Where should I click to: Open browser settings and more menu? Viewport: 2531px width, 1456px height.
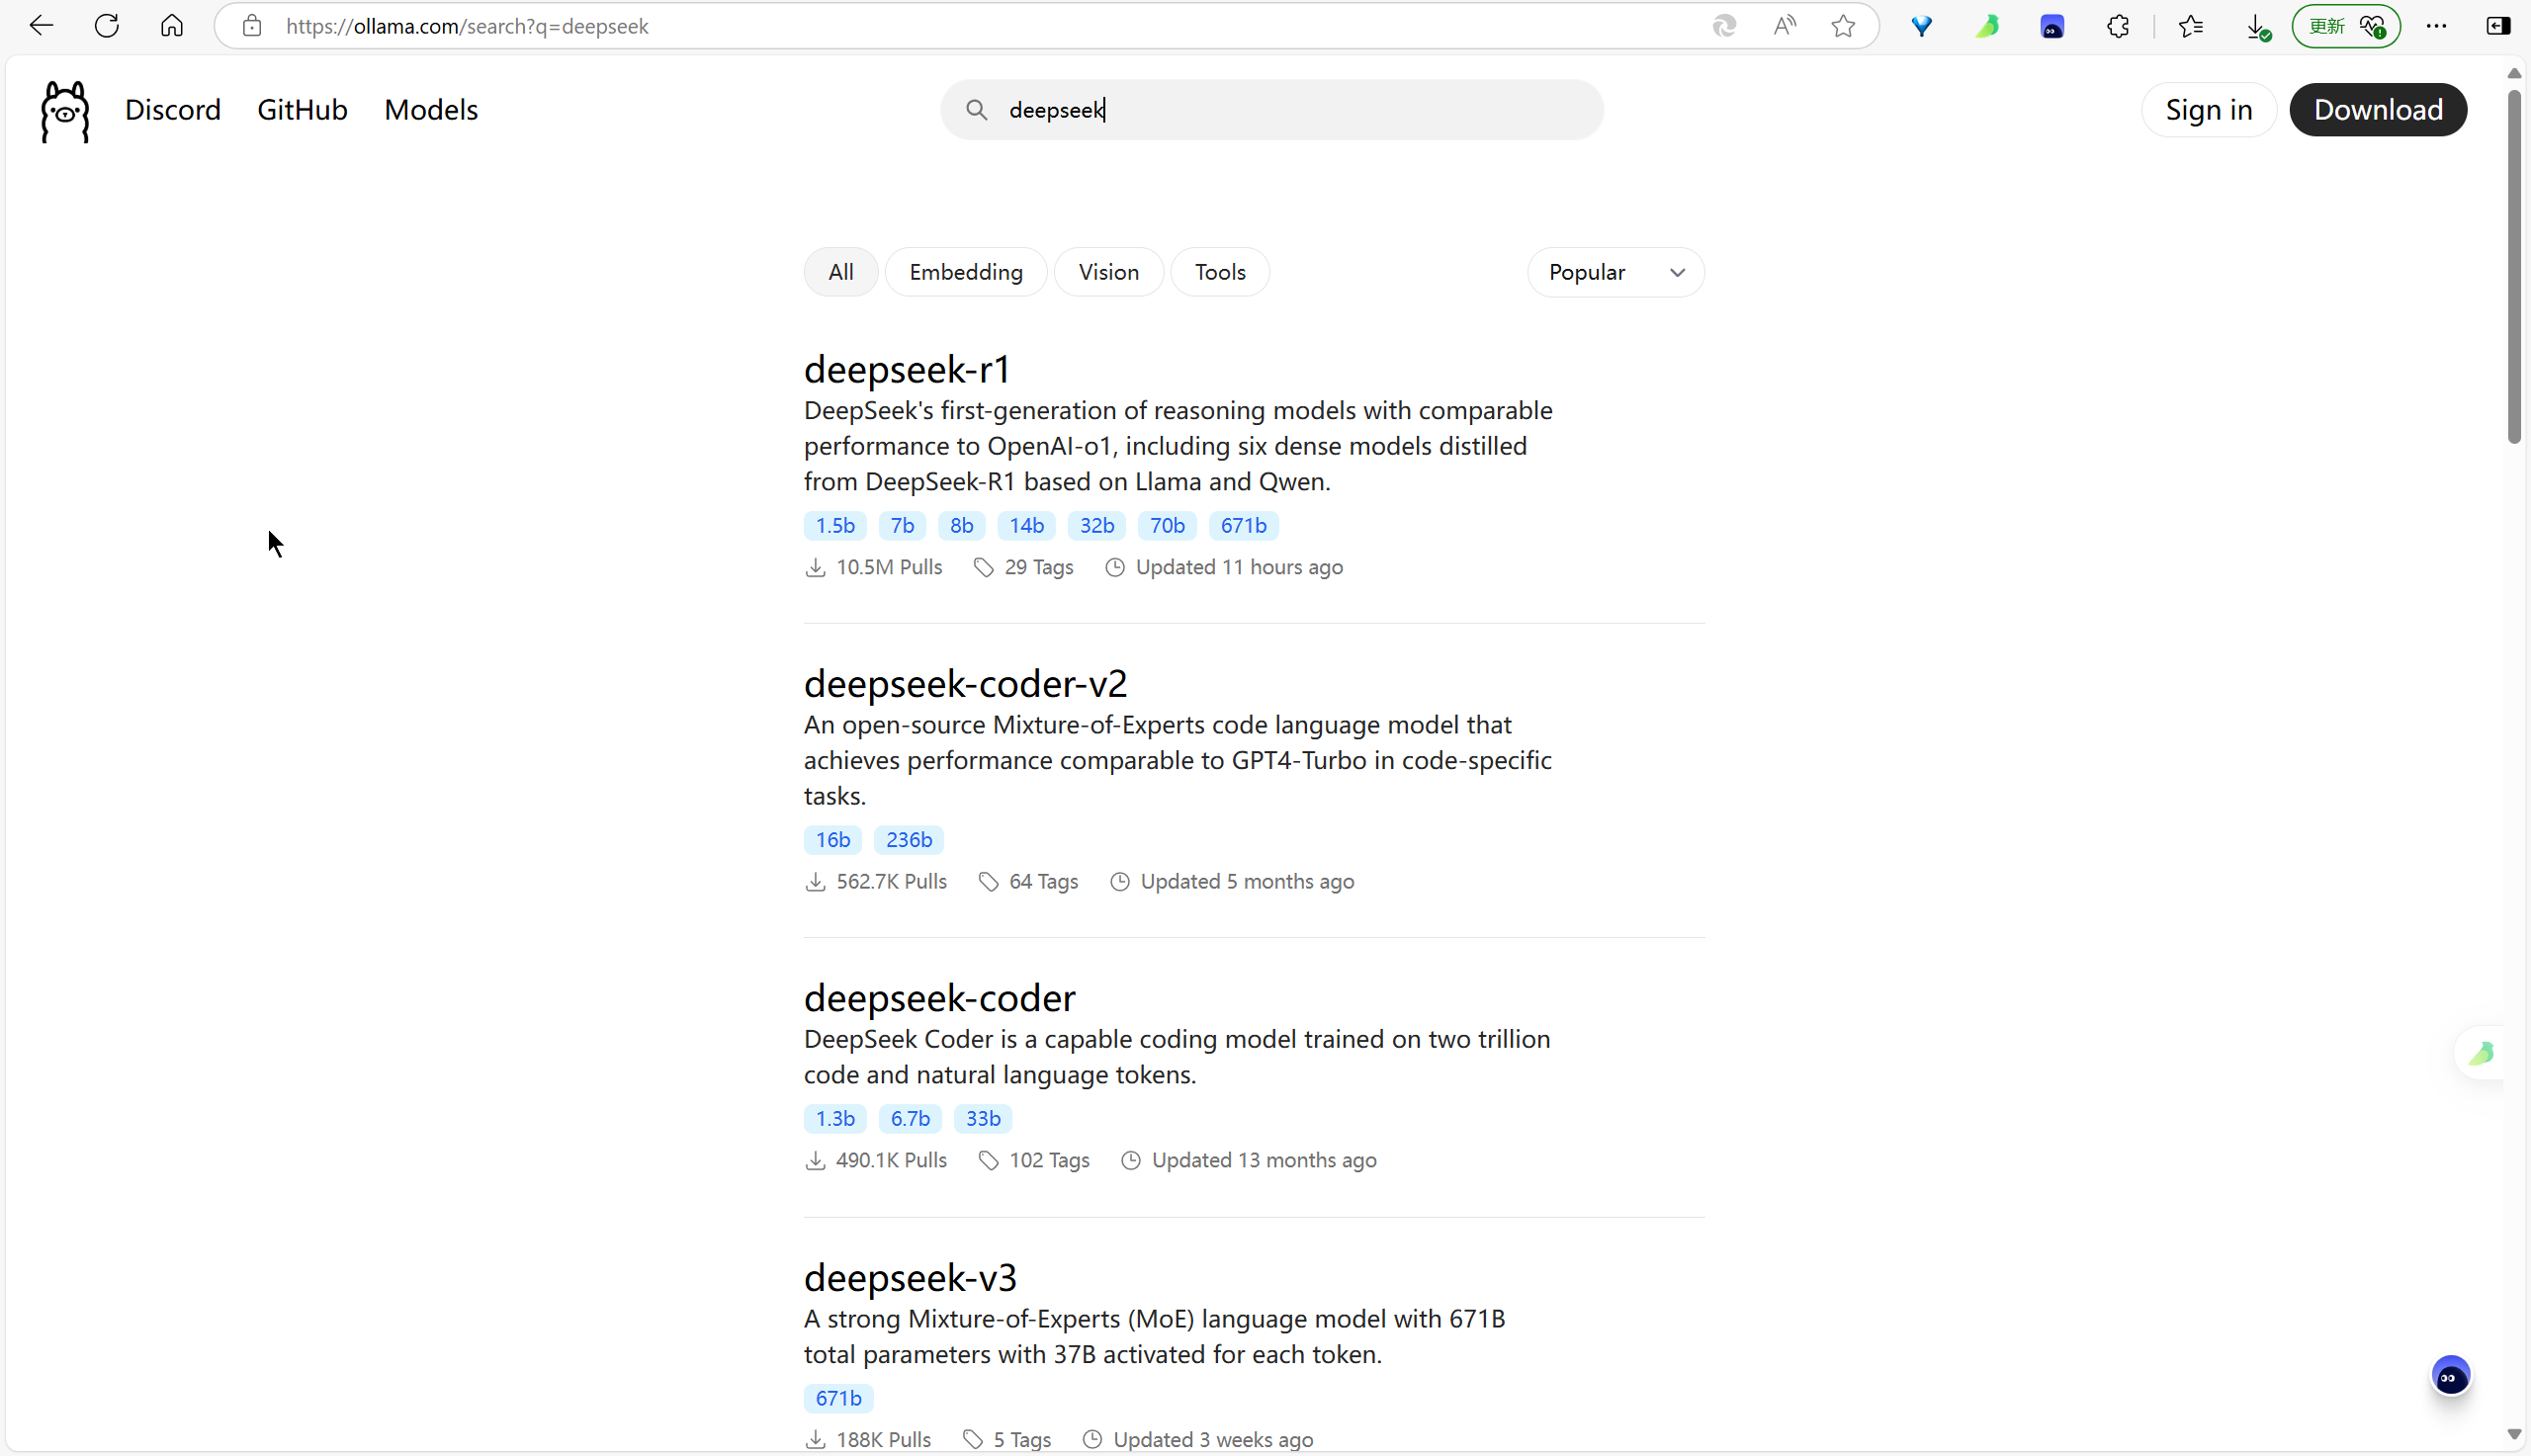(2436, 26)
